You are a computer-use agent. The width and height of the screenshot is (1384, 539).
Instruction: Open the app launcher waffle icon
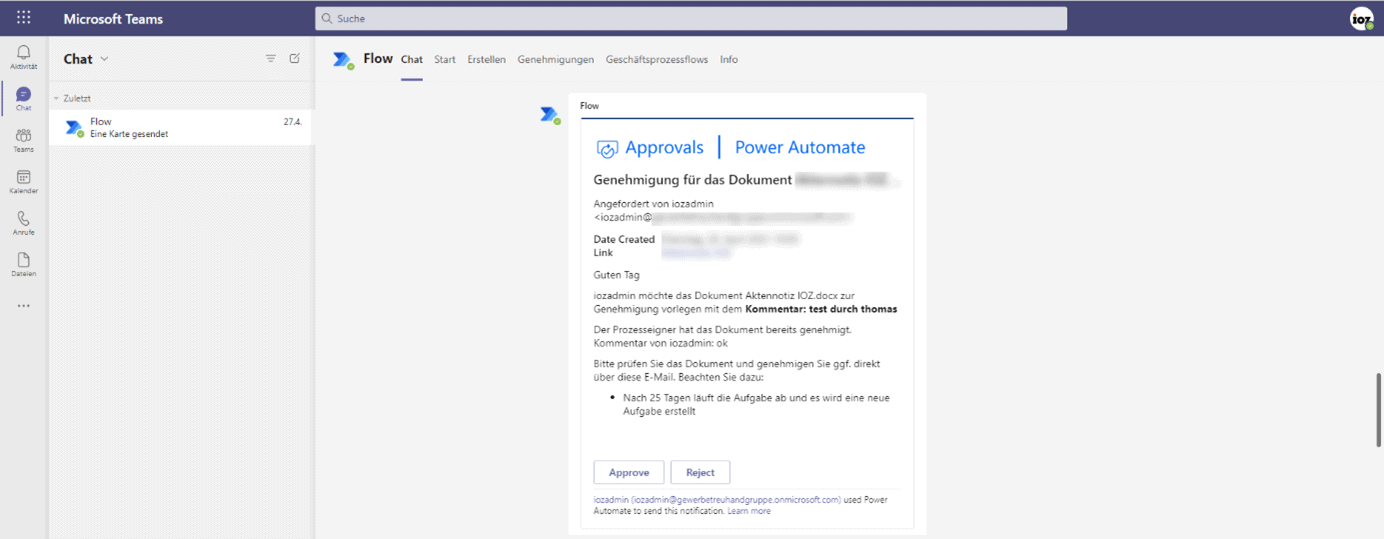(x=24, y=18)
